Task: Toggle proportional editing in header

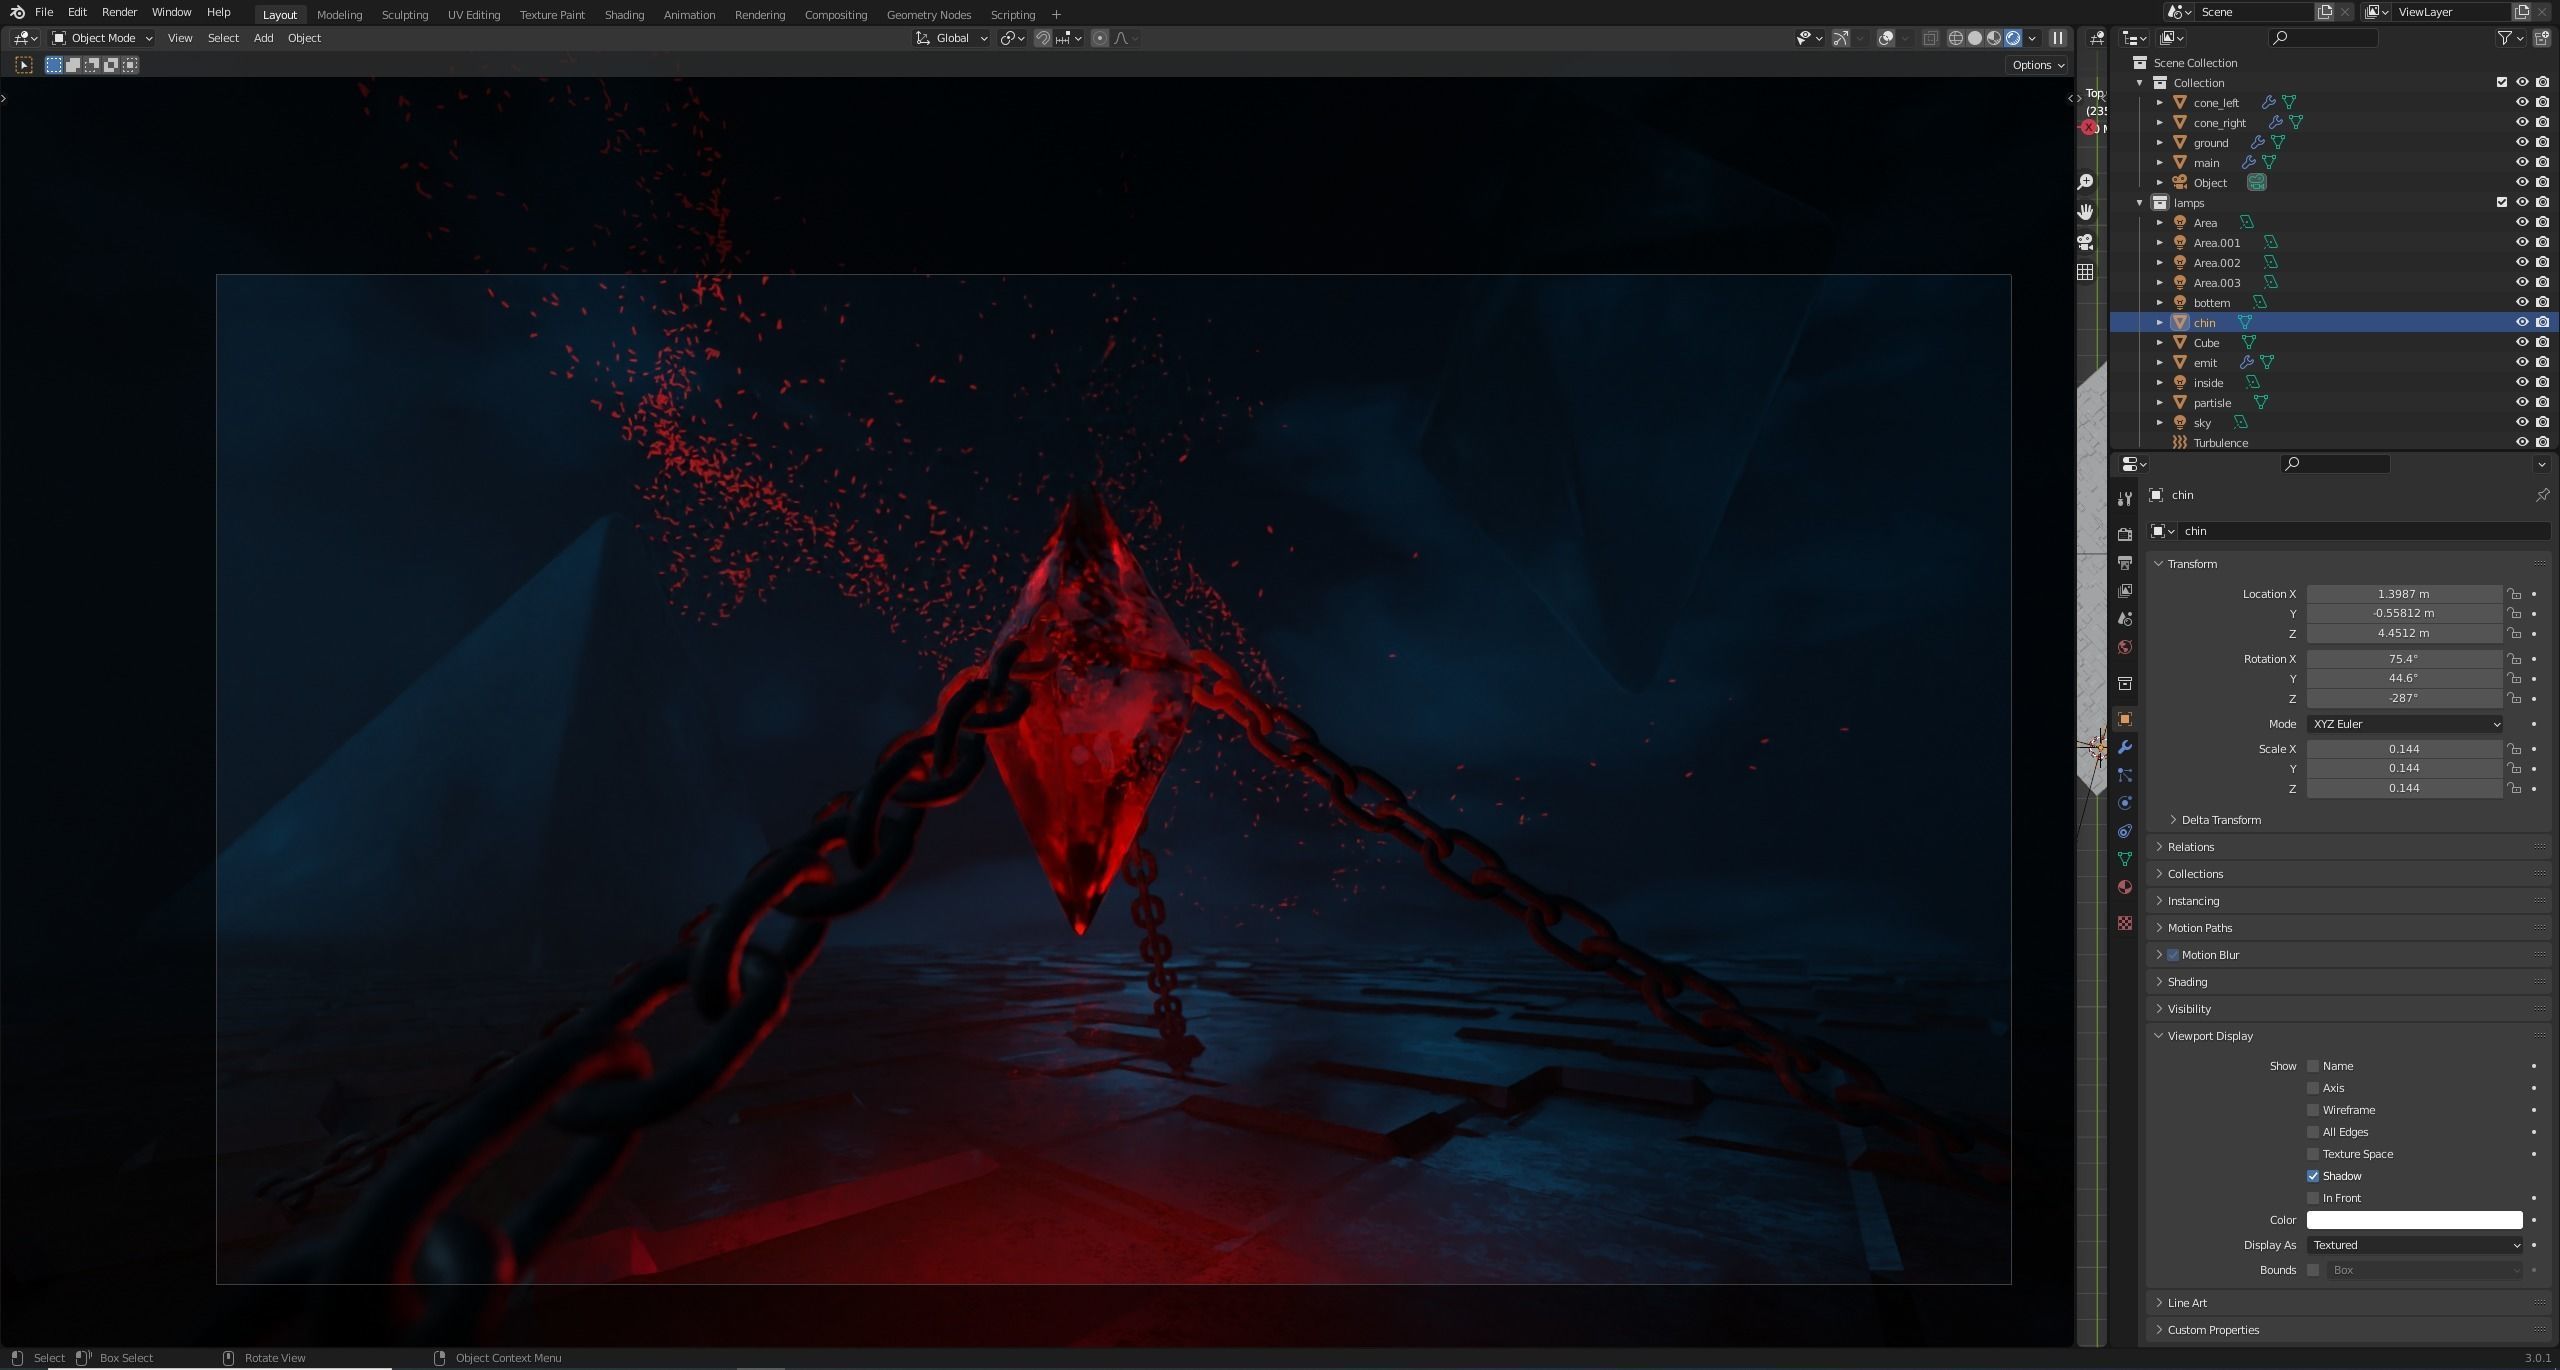Action: coord(1100,38)
